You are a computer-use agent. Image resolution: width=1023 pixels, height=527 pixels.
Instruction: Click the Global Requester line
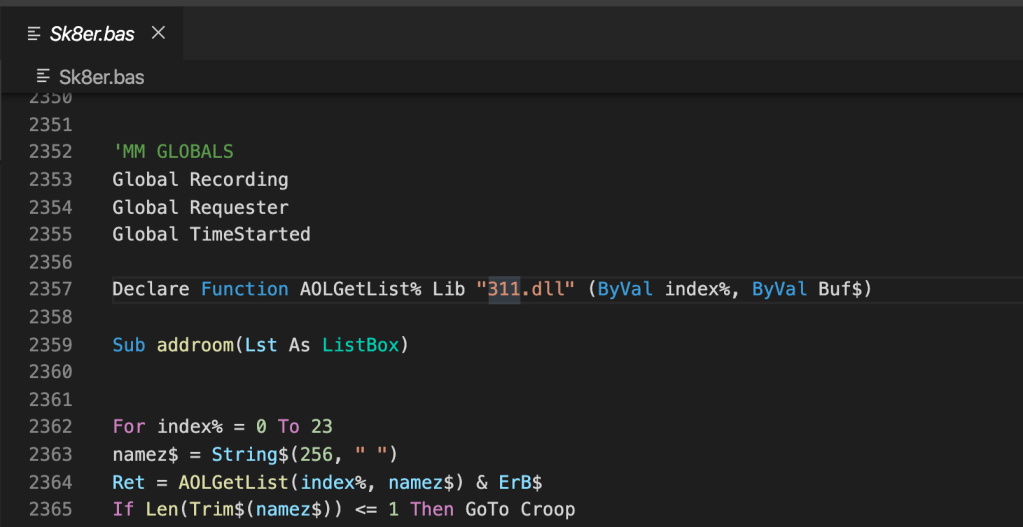pos(200,208)
